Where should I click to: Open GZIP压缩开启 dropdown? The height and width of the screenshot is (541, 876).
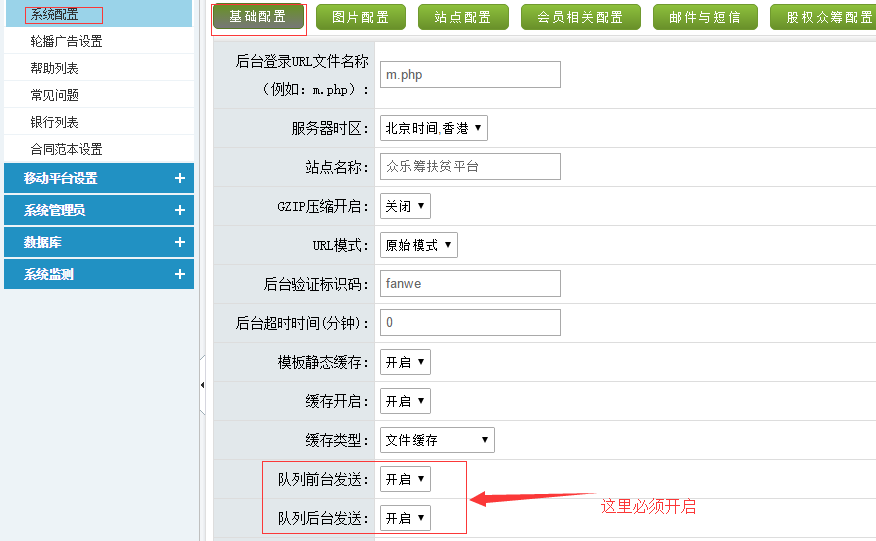[x=405, y=206]
